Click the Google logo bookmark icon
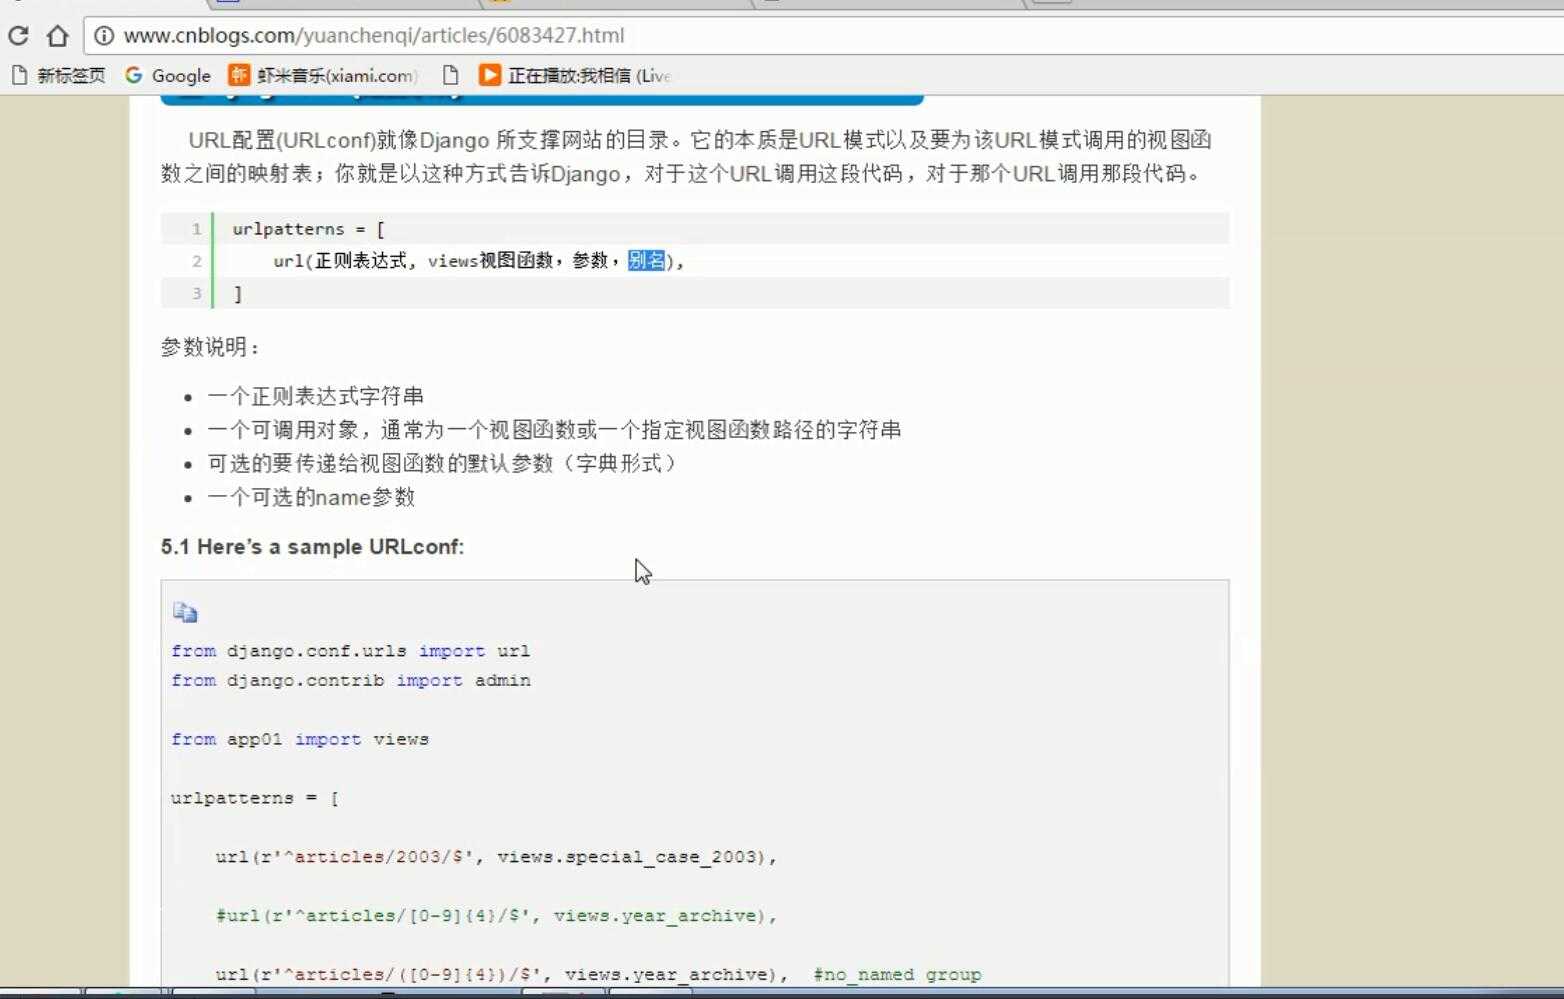Image resolution: width=1564 pixels, height=999 pixels. 134,75
